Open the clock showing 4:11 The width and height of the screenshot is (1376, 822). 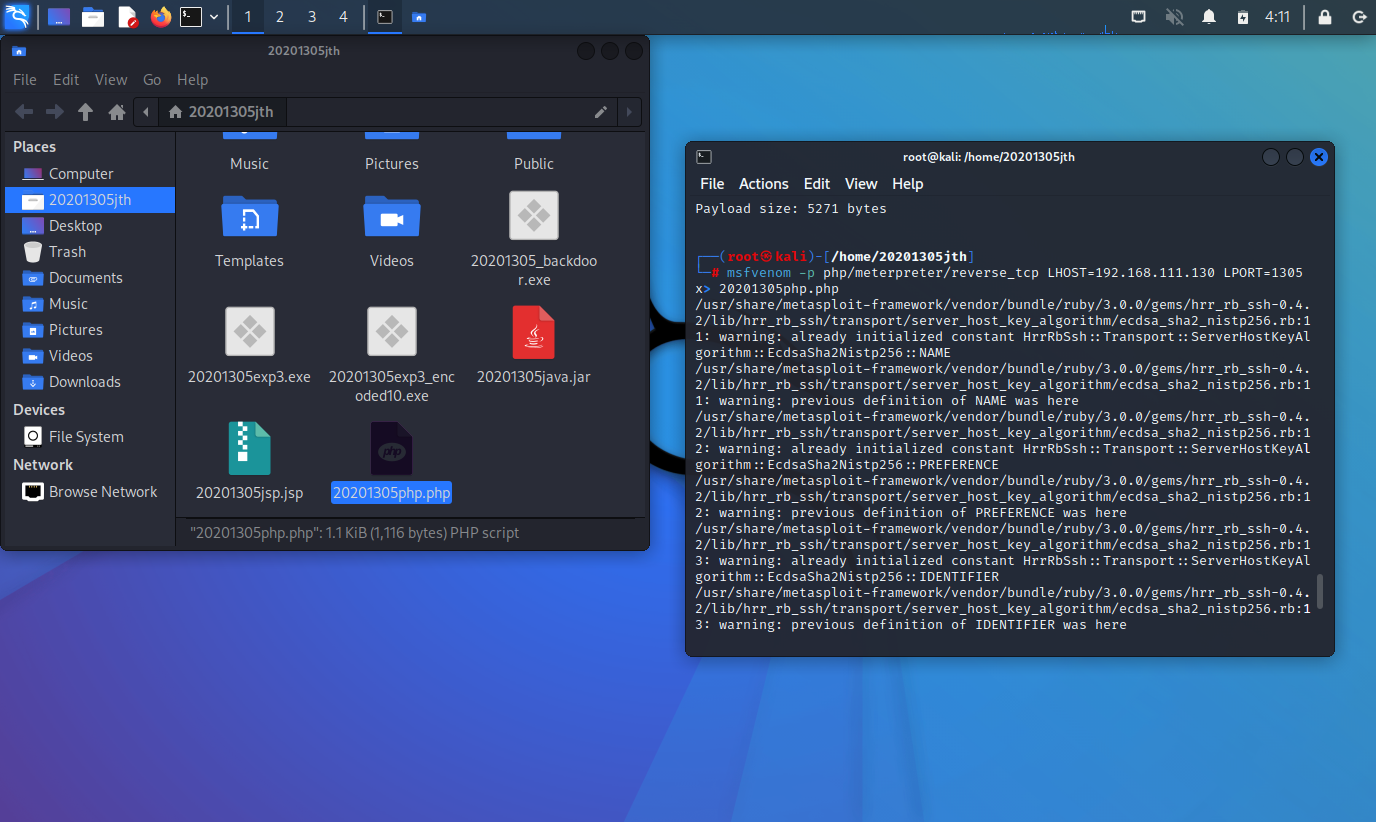pyautogui.click(x=1277, y=17)
